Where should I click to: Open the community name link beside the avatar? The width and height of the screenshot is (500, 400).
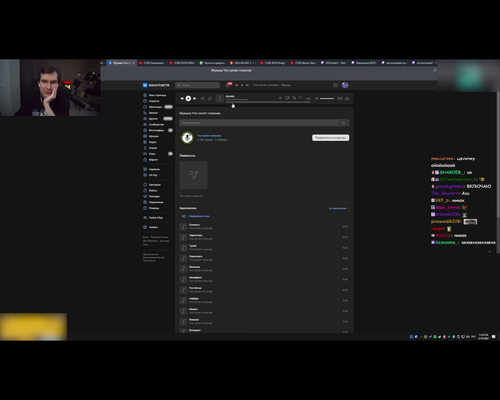209,136
